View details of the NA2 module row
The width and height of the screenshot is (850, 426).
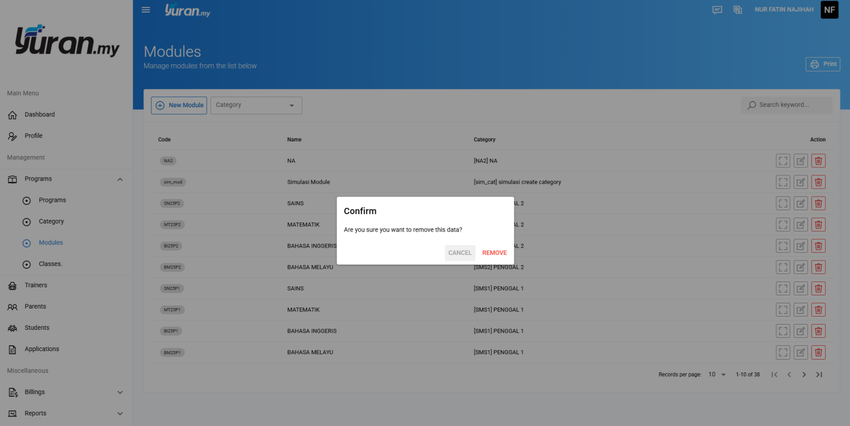(x=783, y=160)
